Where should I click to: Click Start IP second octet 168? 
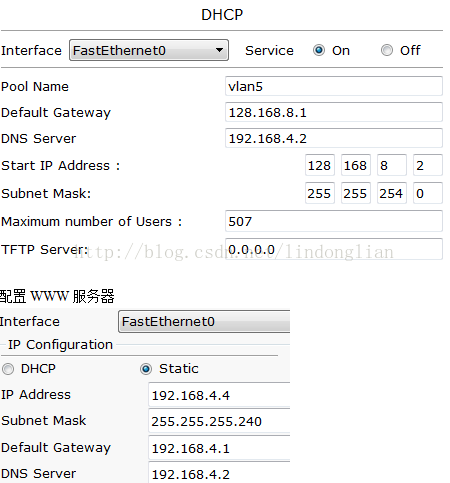[356, 165]
